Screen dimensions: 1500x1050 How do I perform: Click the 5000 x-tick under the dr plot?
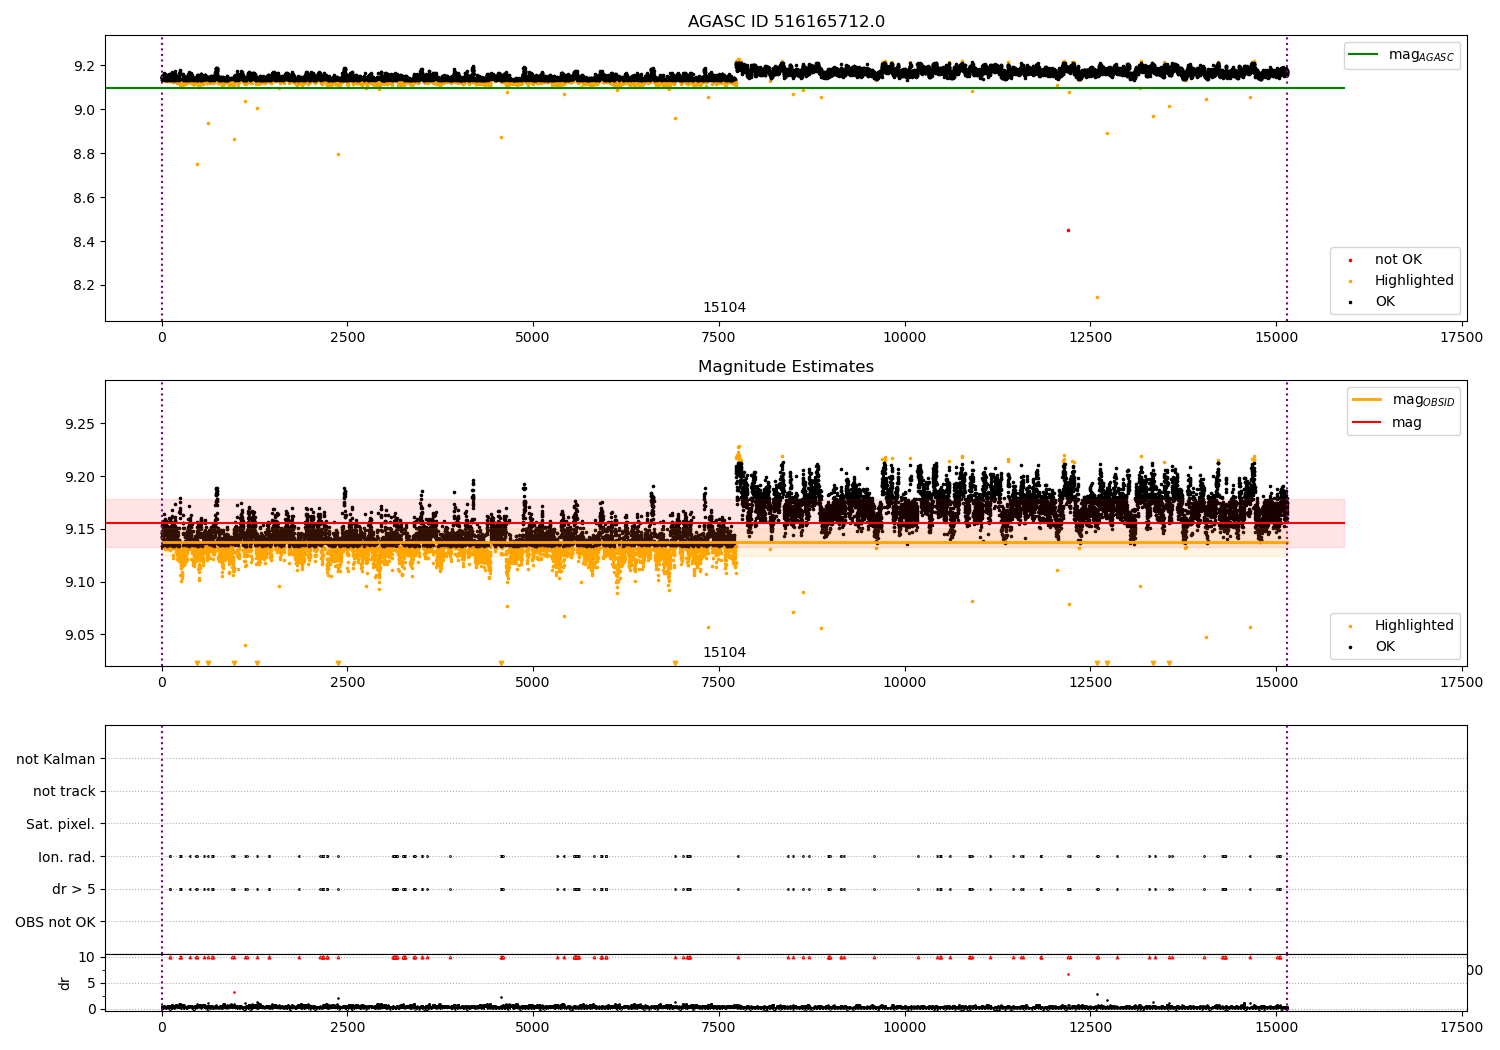pos(533,1028)
